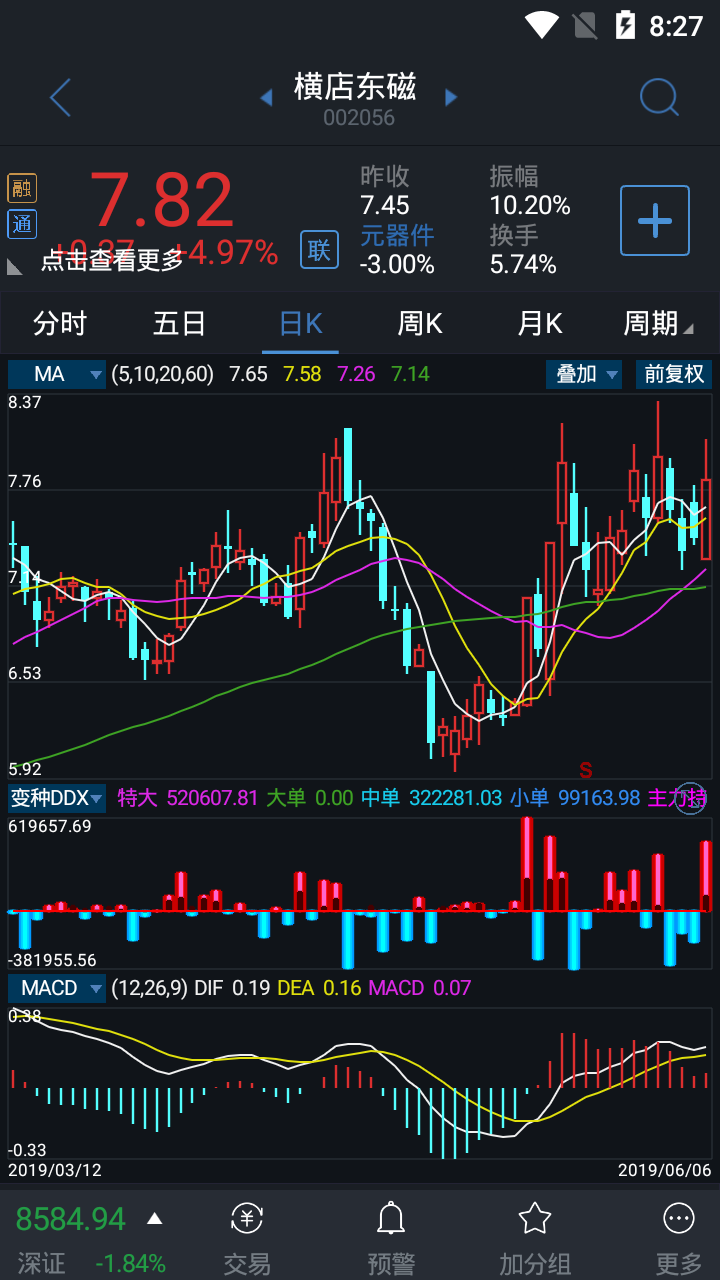Image resolution: width=720 pixels, height=1280 pixels.
Task: Tap the 深证 index label
Action: pyautogui.click(x=42, y=1263)
